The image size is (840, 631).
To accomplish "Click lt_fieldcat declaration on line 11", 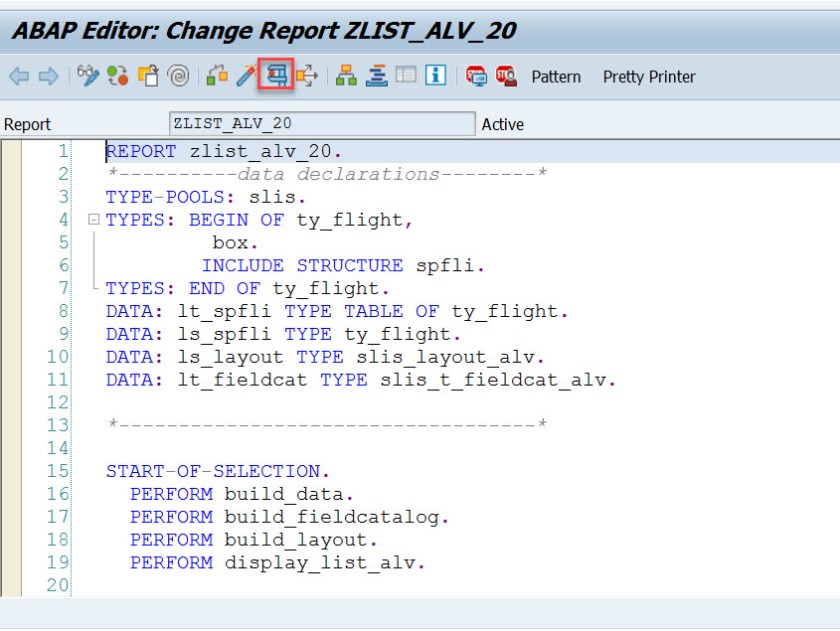I will click(361, 380).
